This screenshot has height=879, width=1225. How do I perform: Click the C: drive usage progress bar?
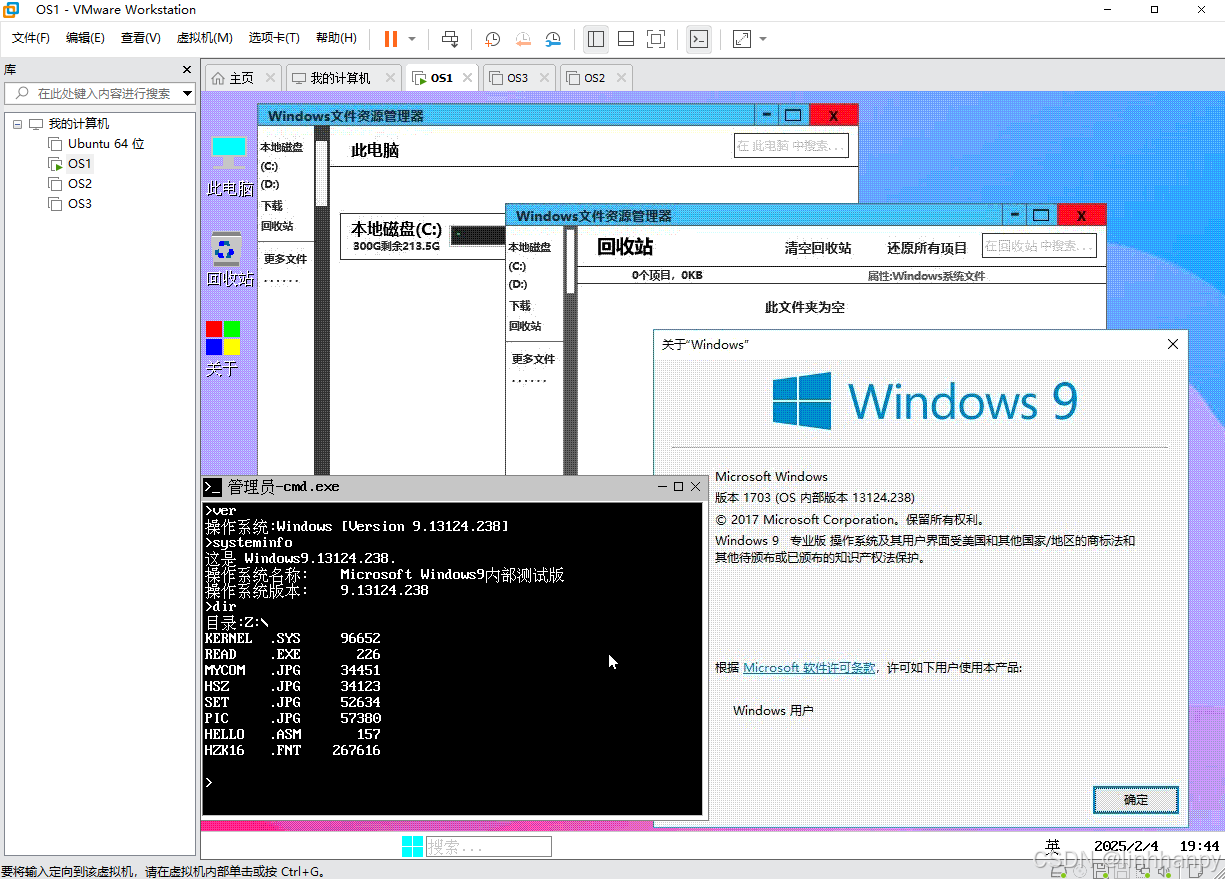point(478,235)
